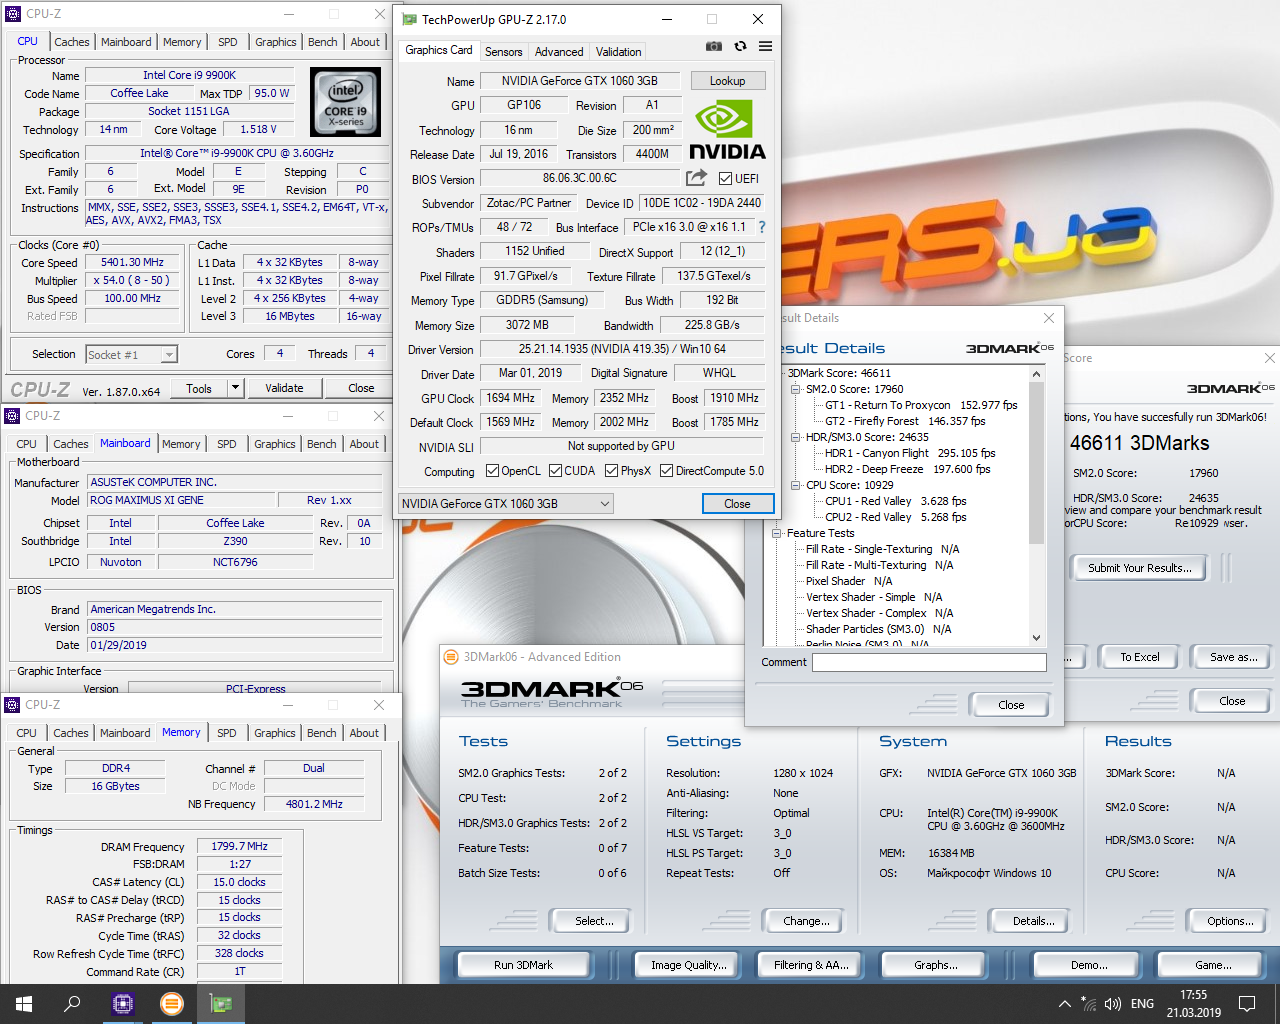Image resolution: width=1280 pixels, height=1024 pixels.
Task: Click Close button in Result Details dialog
Action: point(1011,705)
